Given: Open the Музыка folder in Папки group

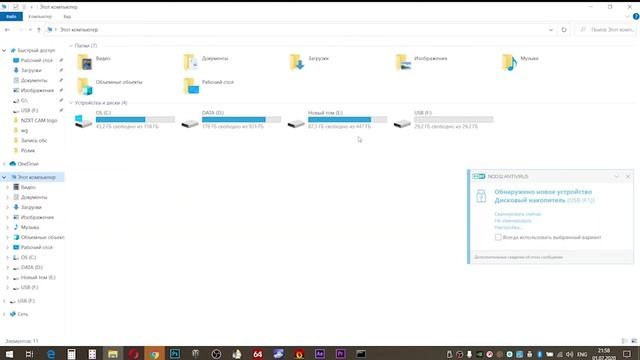Looking at the screenshot, I should pyautogui.click(x=520, y=62).
